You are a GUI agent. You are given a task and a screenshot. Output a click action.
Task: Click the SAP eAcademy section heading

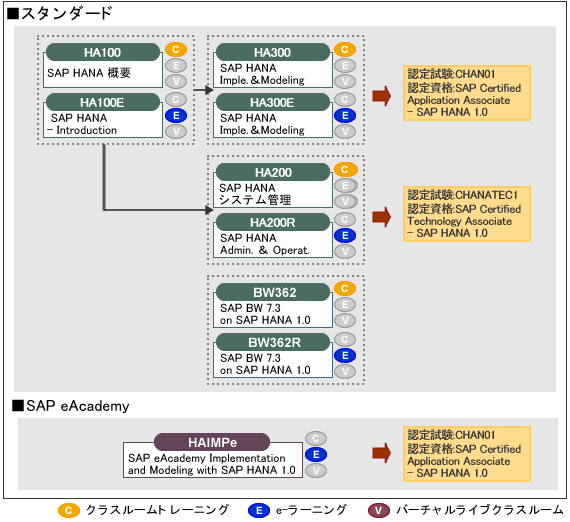[x=71, y=406]
